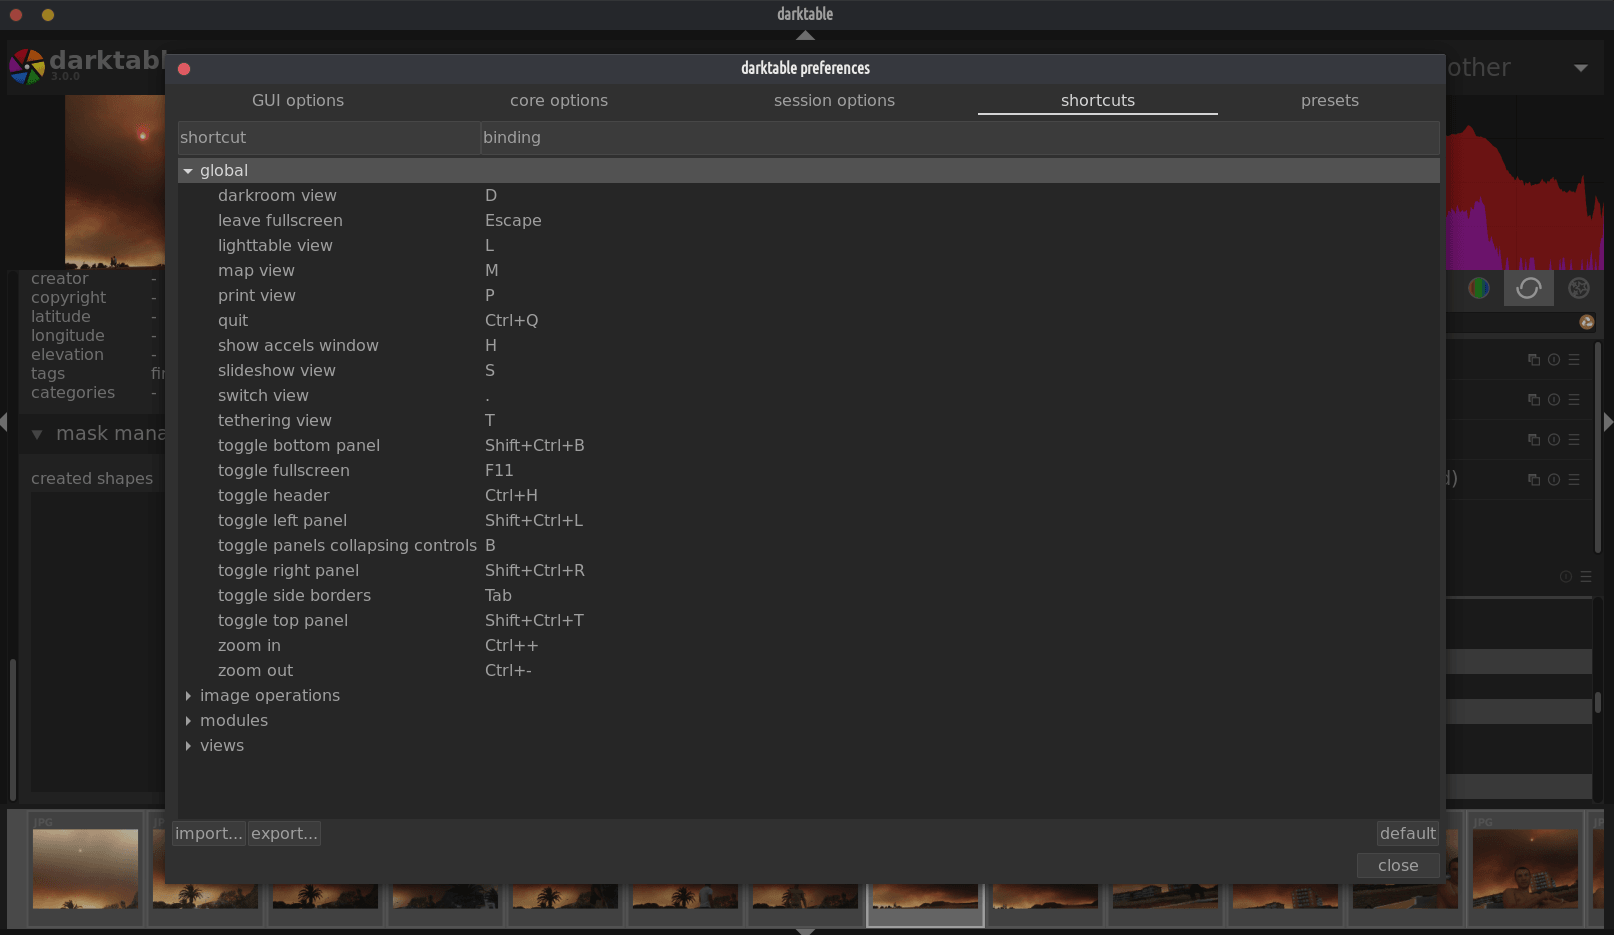The image size is (1614, 935).
Task: Click the "shortcut" column header
Action: pyautogui.click(x=329, y=138)
